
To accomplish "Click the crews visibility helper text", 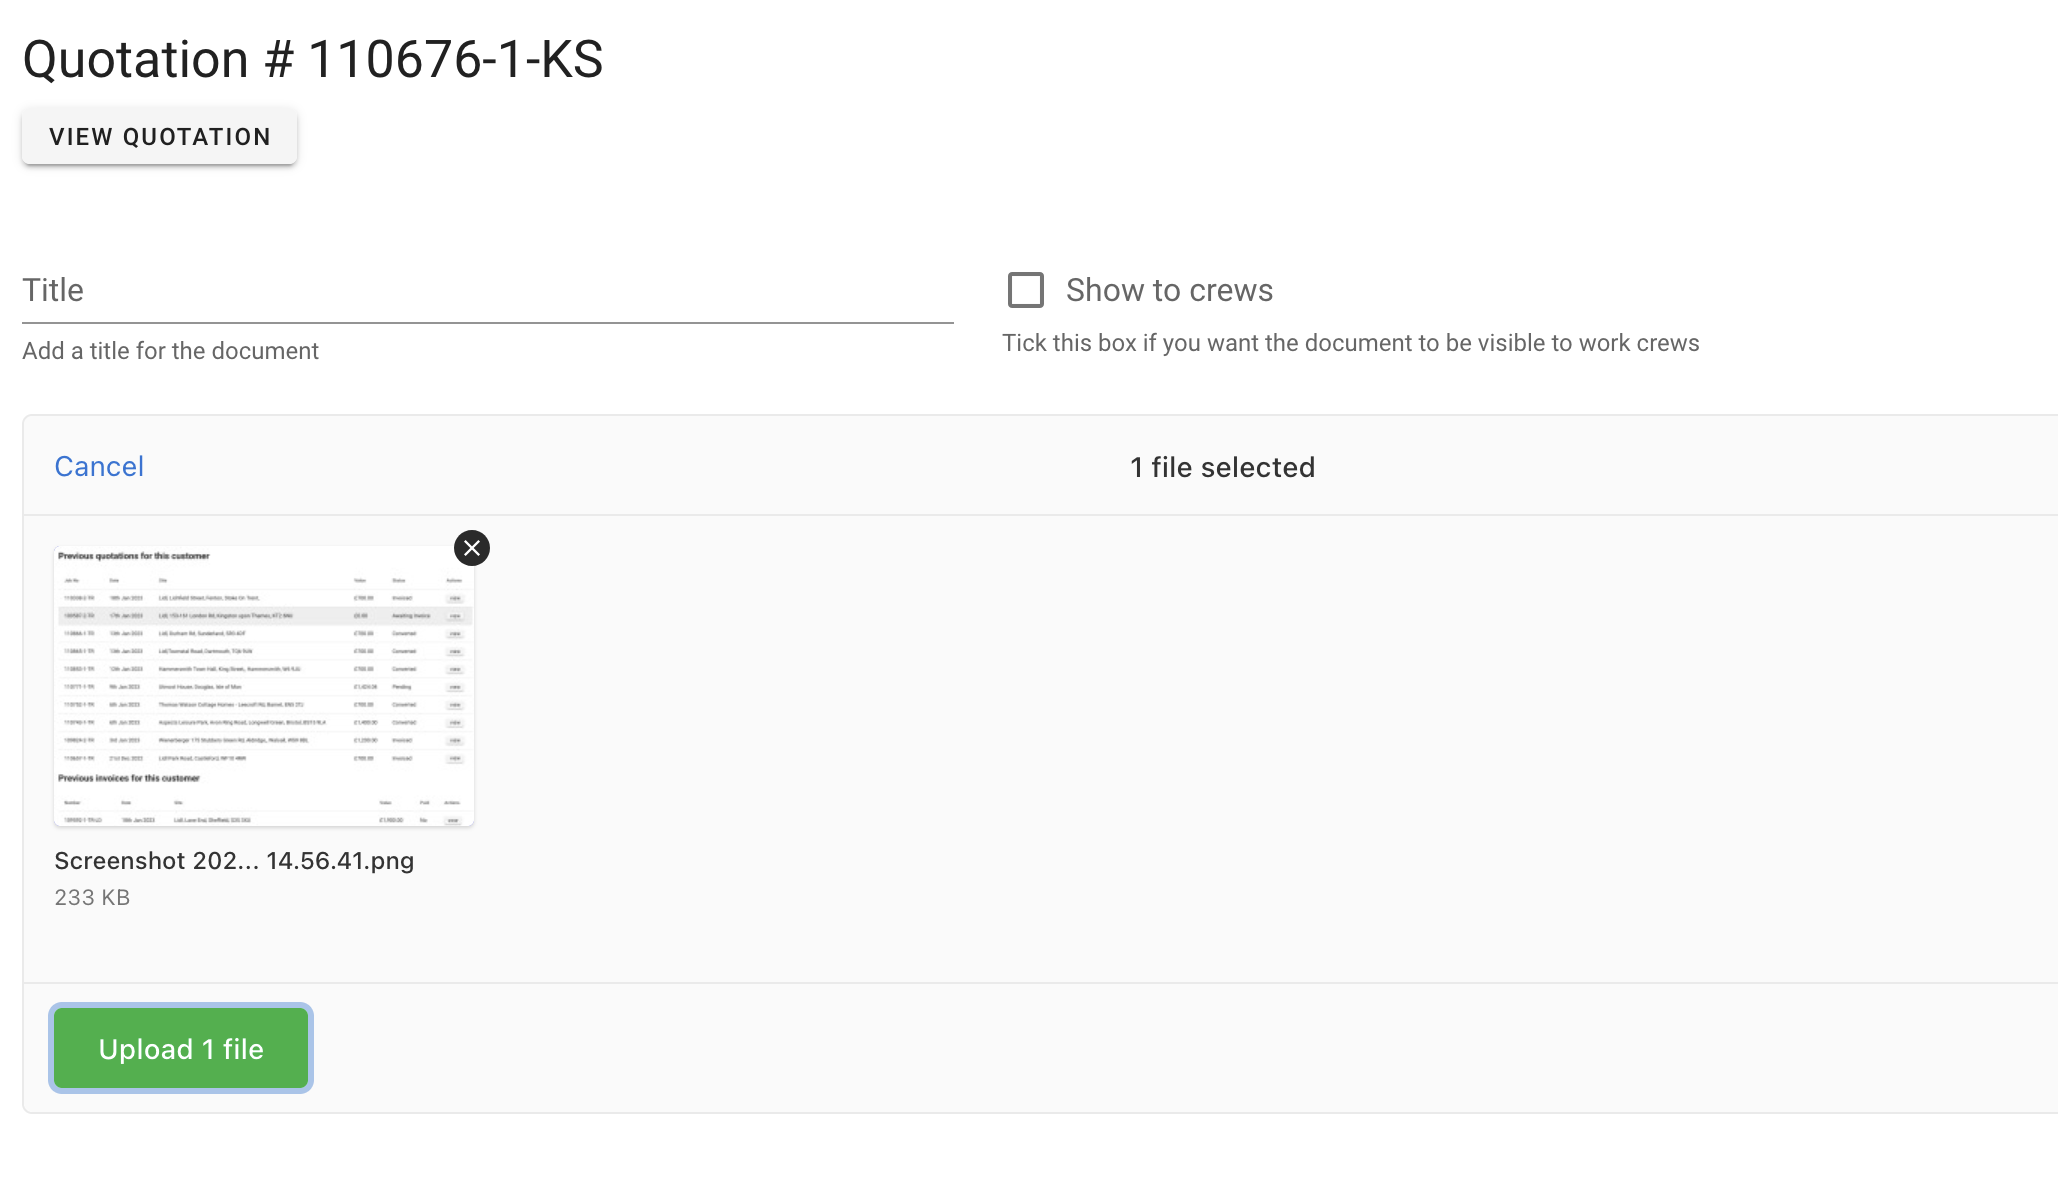I will [1350, 343].
